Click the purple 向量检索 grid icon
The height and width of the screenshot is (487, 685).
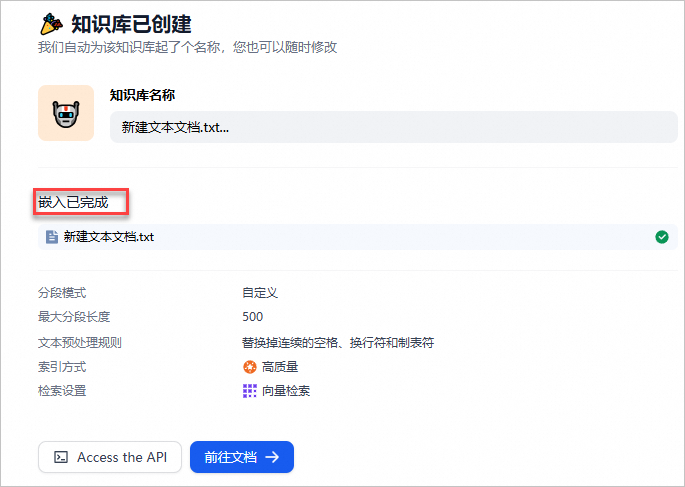point(250,391)
